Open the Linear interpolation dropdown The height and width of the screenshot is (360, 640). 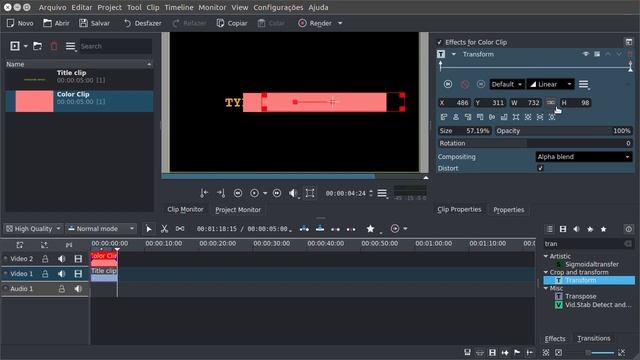[x=551, y=84]
